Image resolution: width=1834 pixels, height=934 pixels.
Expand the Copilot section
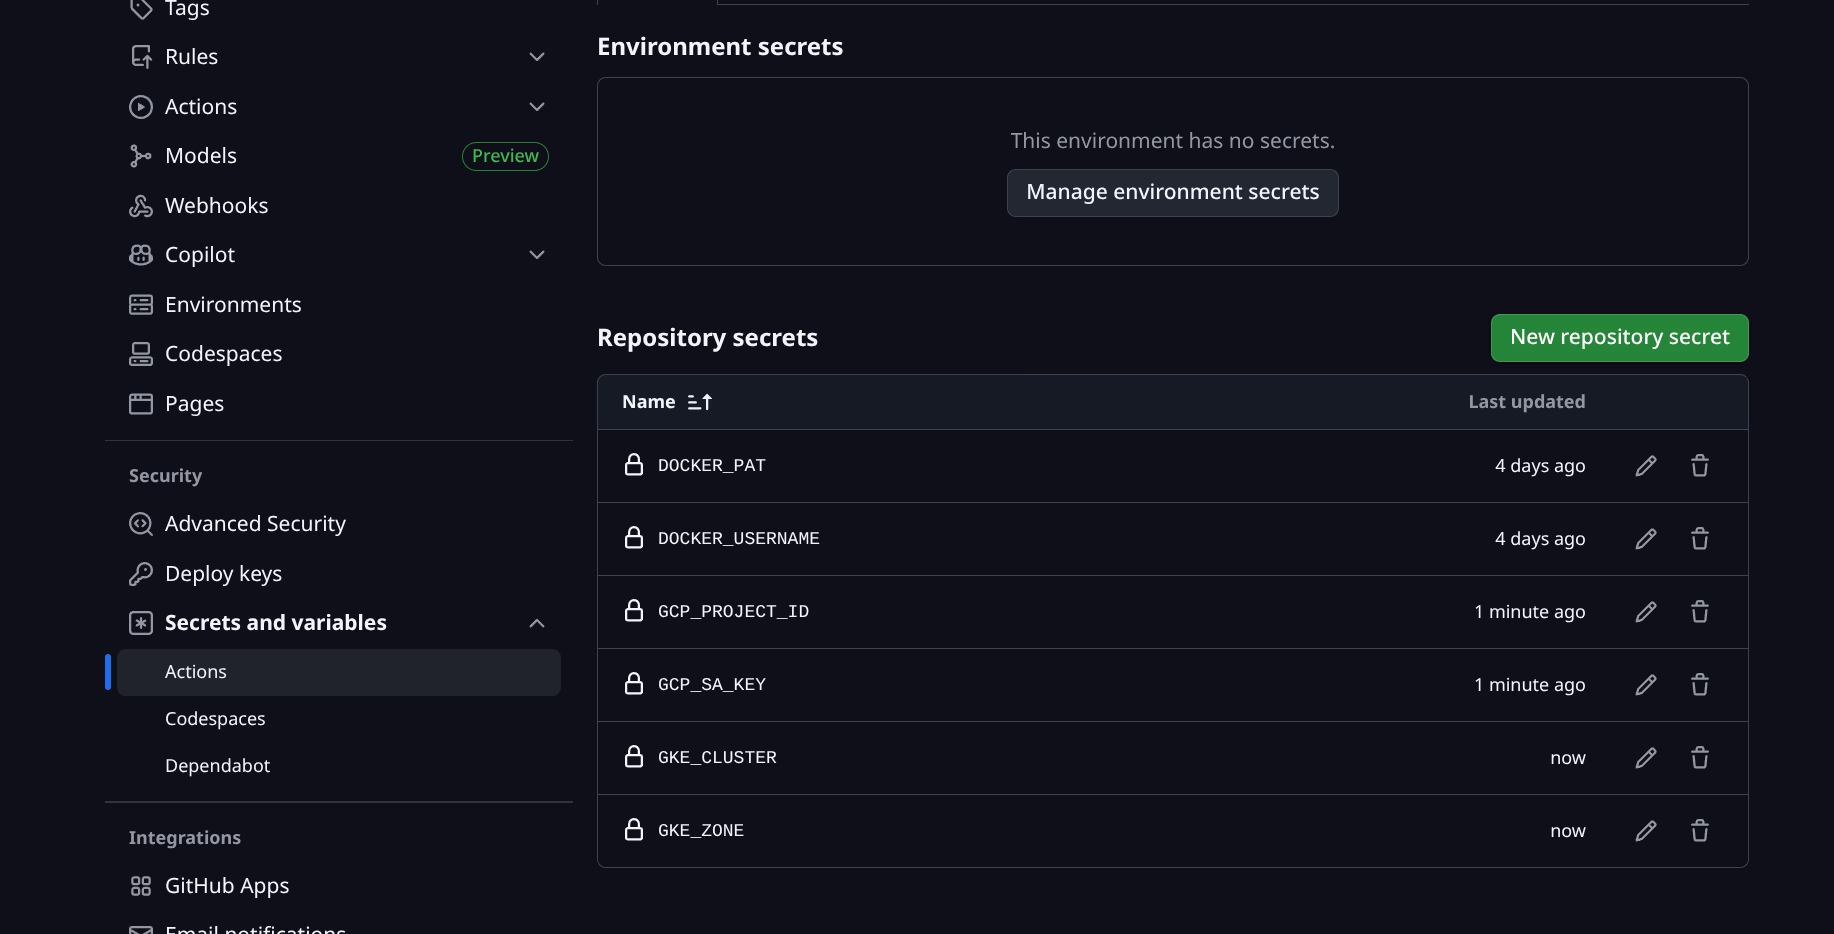click(537, 255)
